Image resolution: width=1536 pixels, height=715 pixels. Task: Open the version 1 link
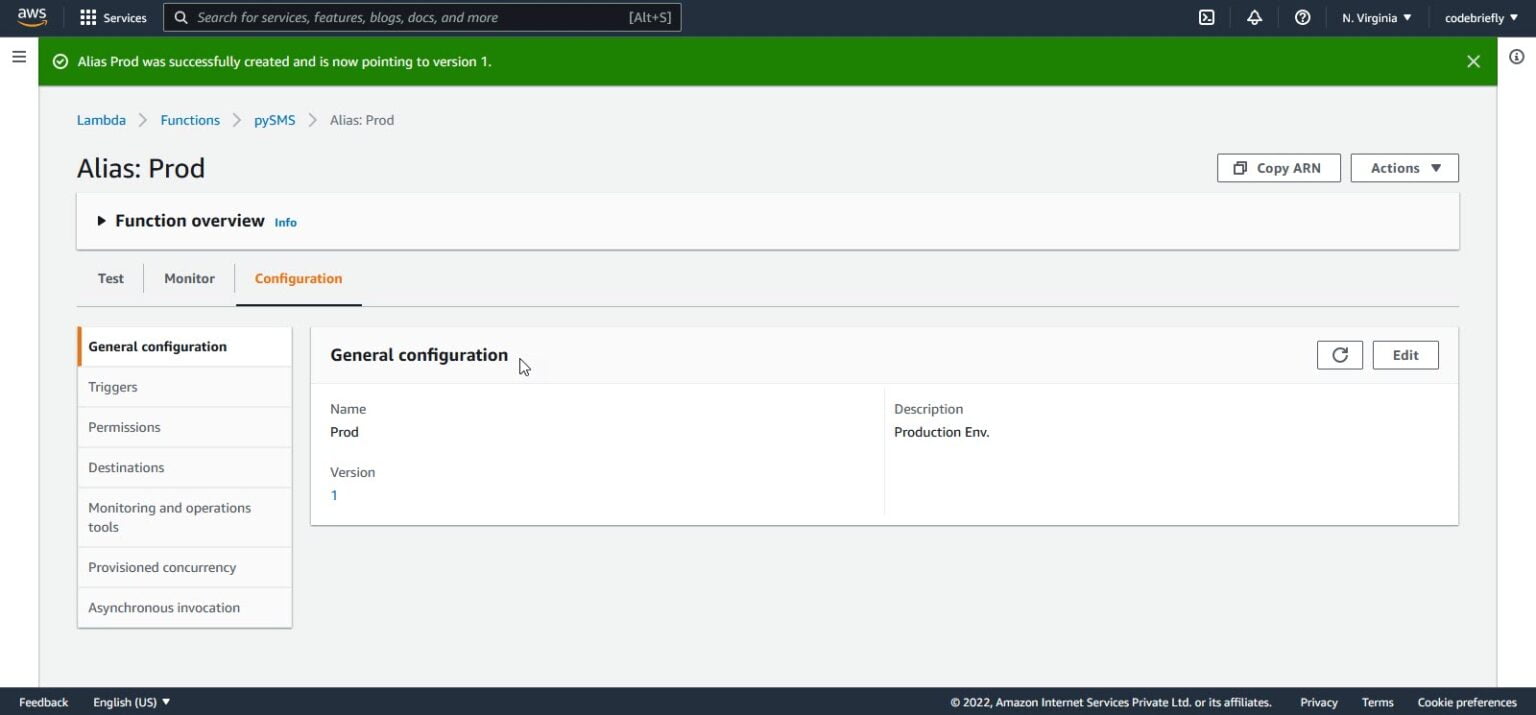(x=334, y=495)
